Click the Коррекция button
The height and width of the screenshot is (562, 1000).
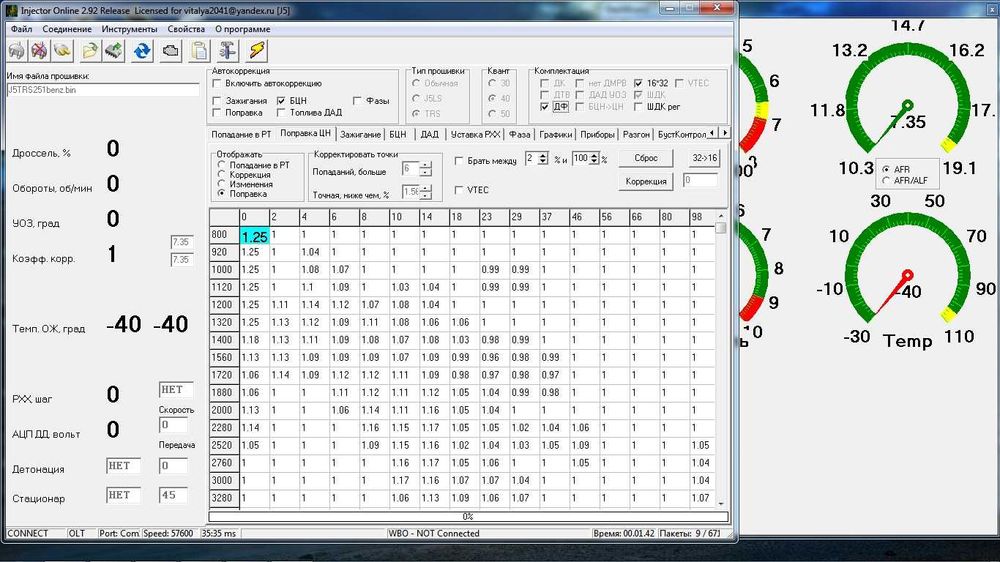coord(645,181)
